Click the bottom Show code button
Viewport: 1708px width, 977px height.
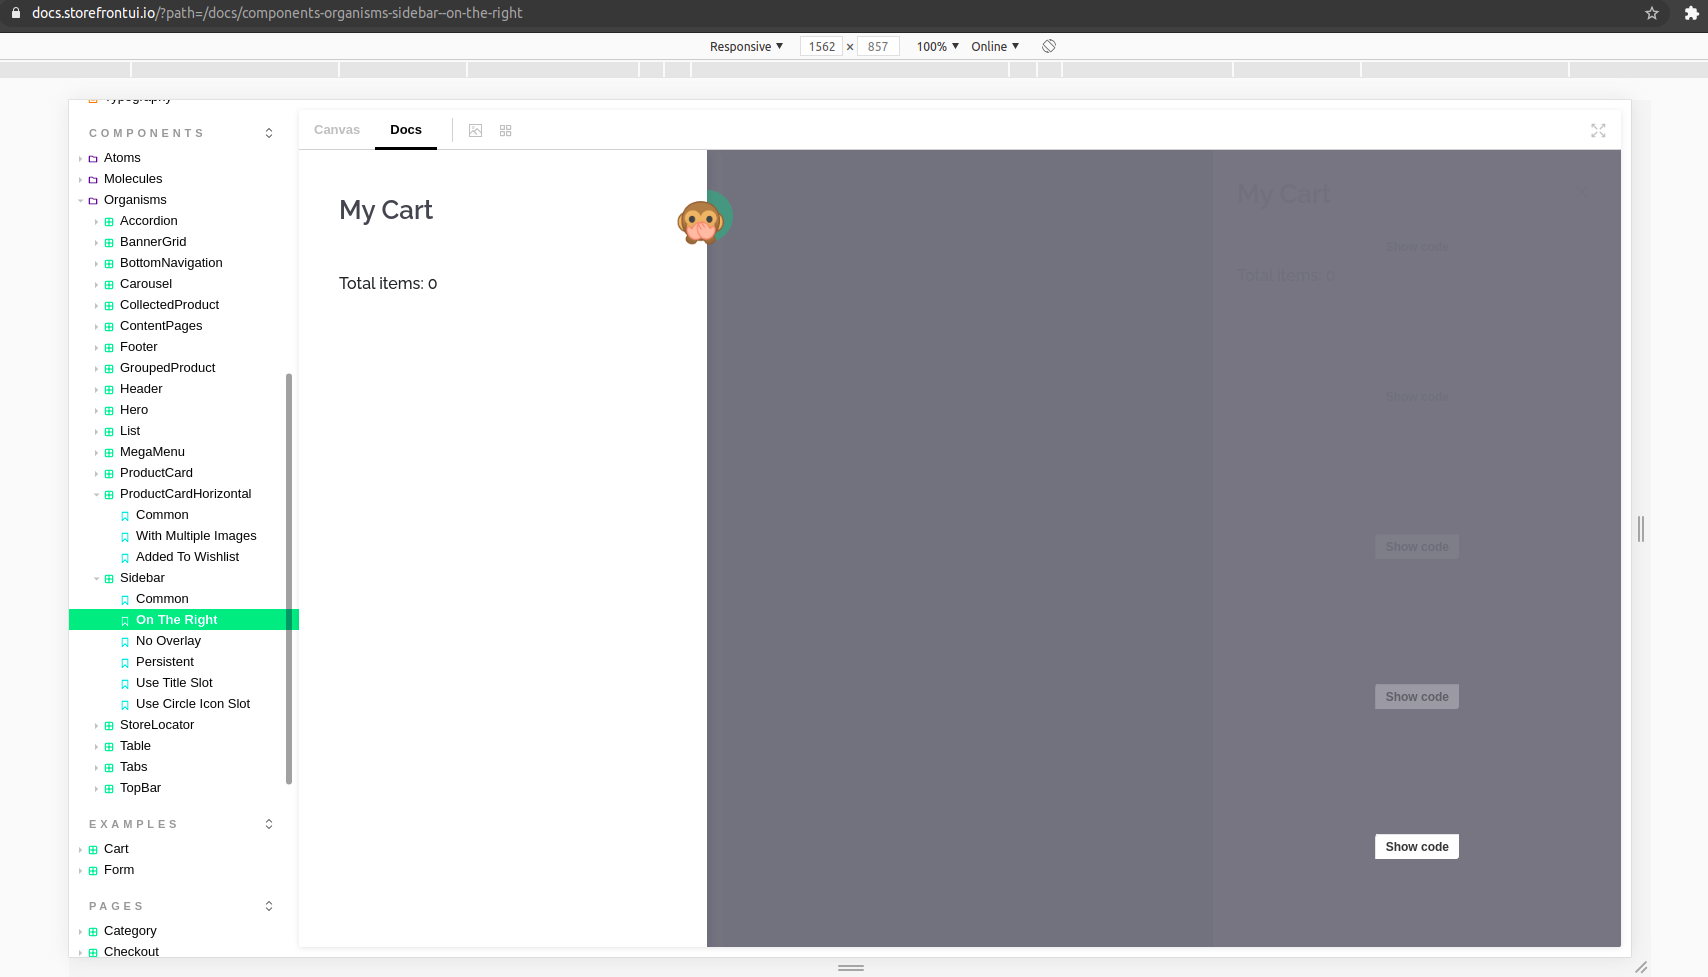[1416, 846]
